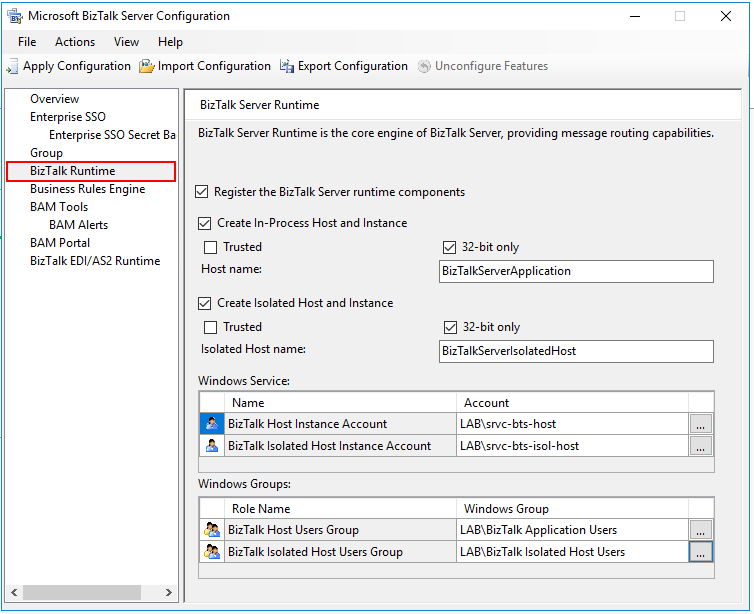This screenshot has height=614, width=754.
Task: Click the LAB\srvc-bts-isol-host account cell
Action: (x=572, y=446)
